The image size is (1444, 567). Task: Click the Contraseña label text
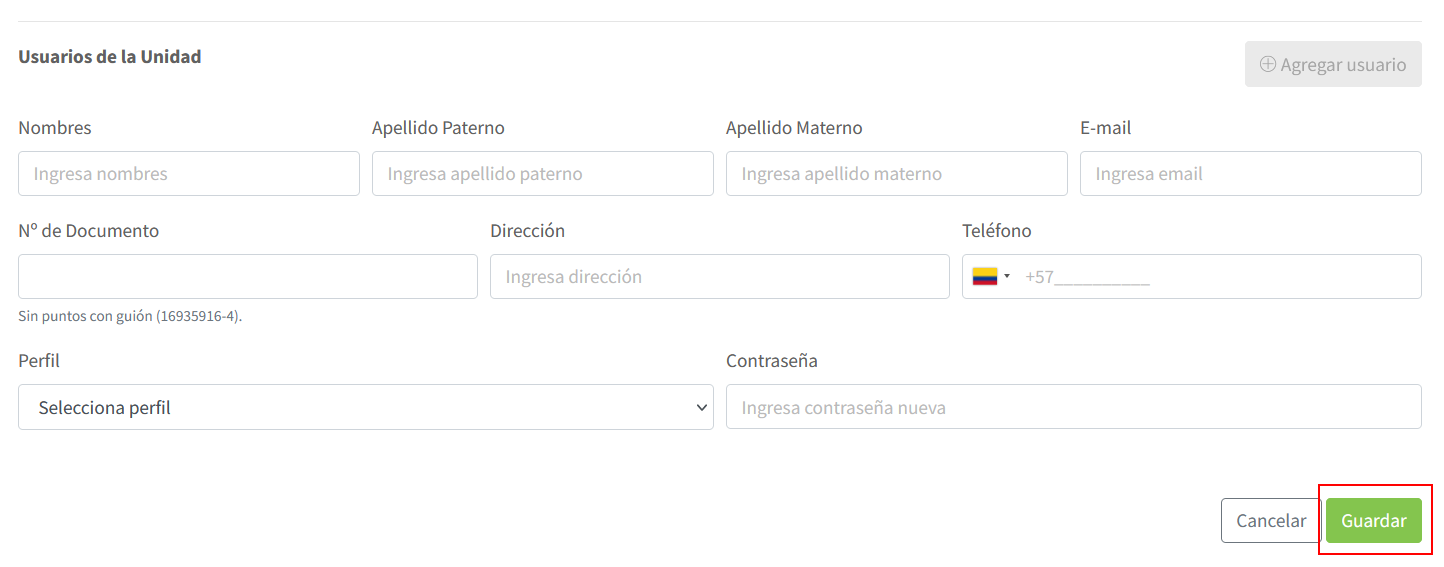tap(772, 361)
